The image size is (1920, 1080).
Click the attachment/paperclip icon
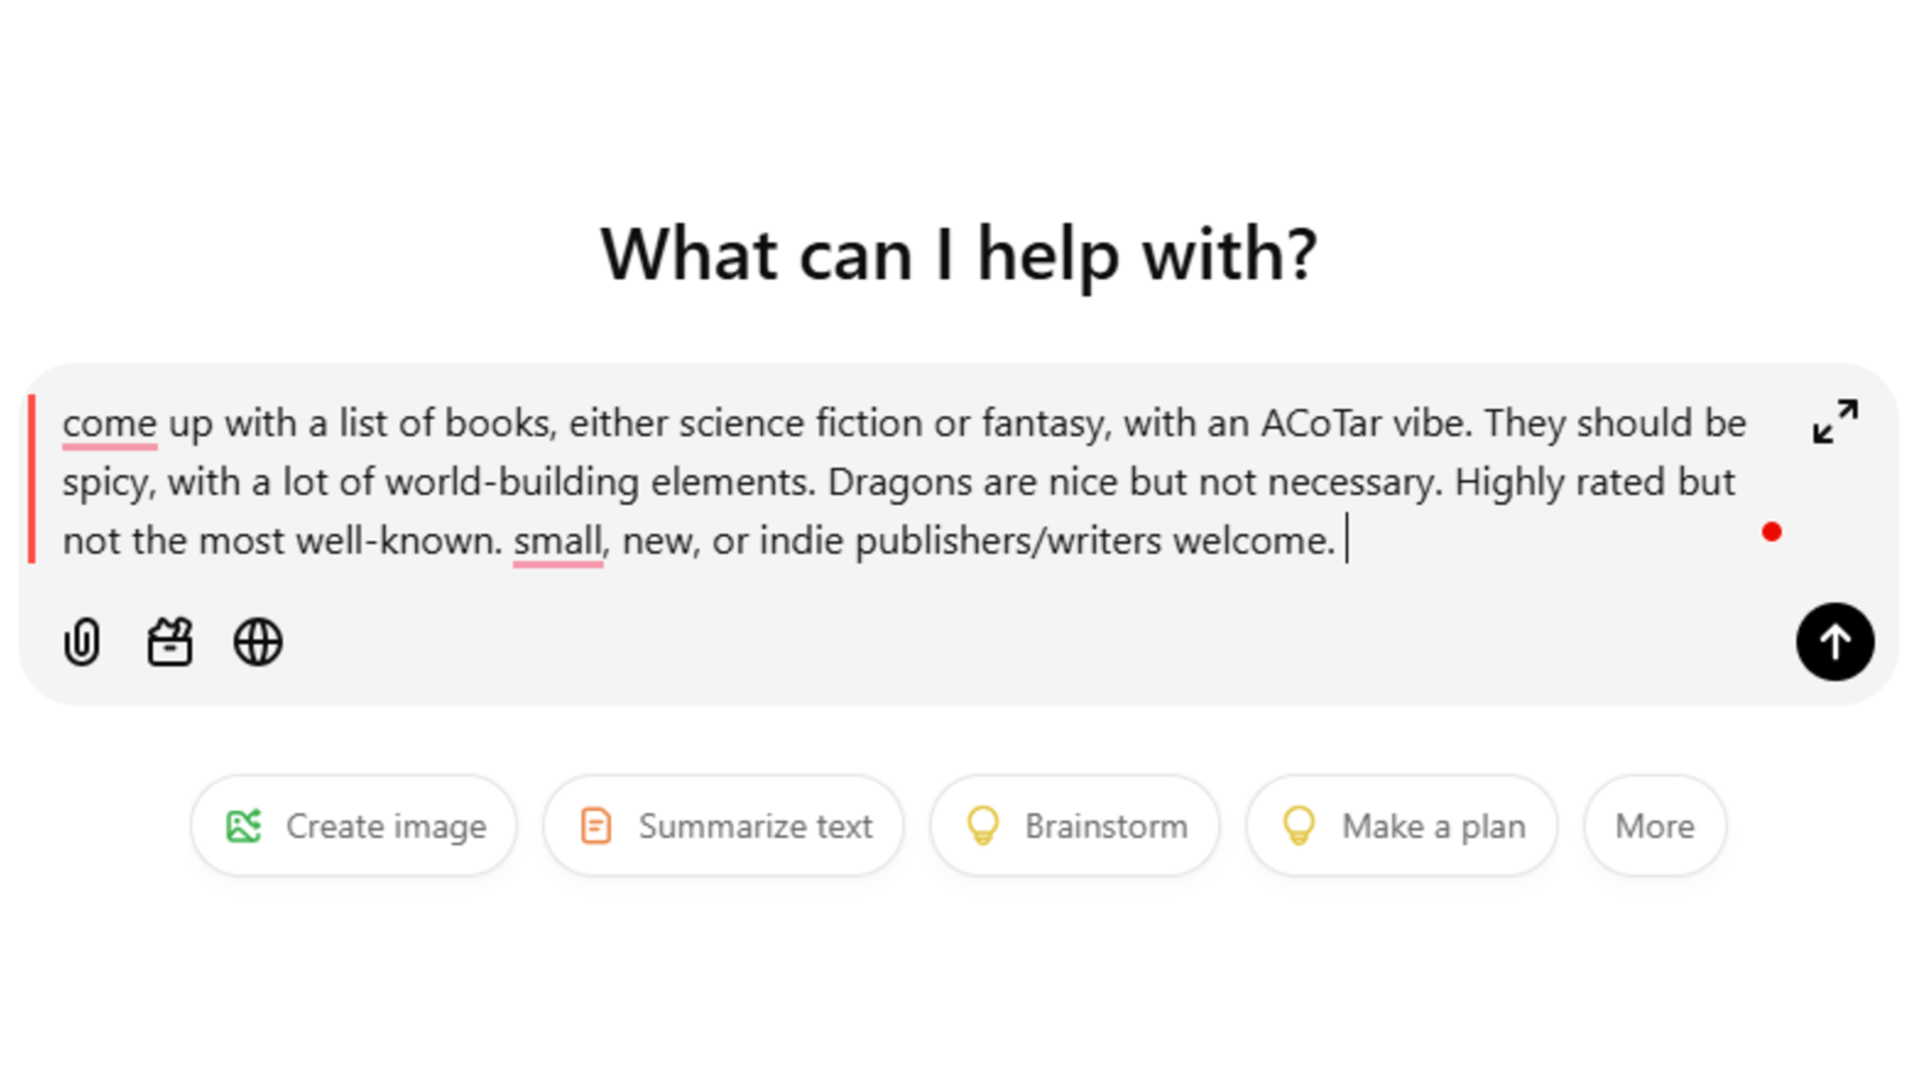tap(80, 642)
